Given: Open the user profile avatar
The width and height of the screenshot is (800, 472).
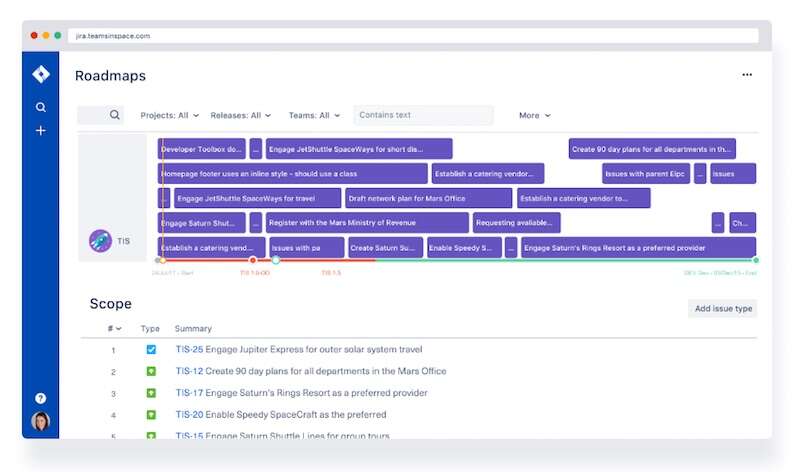Looking at the screenshot, I should pos(40,421).
